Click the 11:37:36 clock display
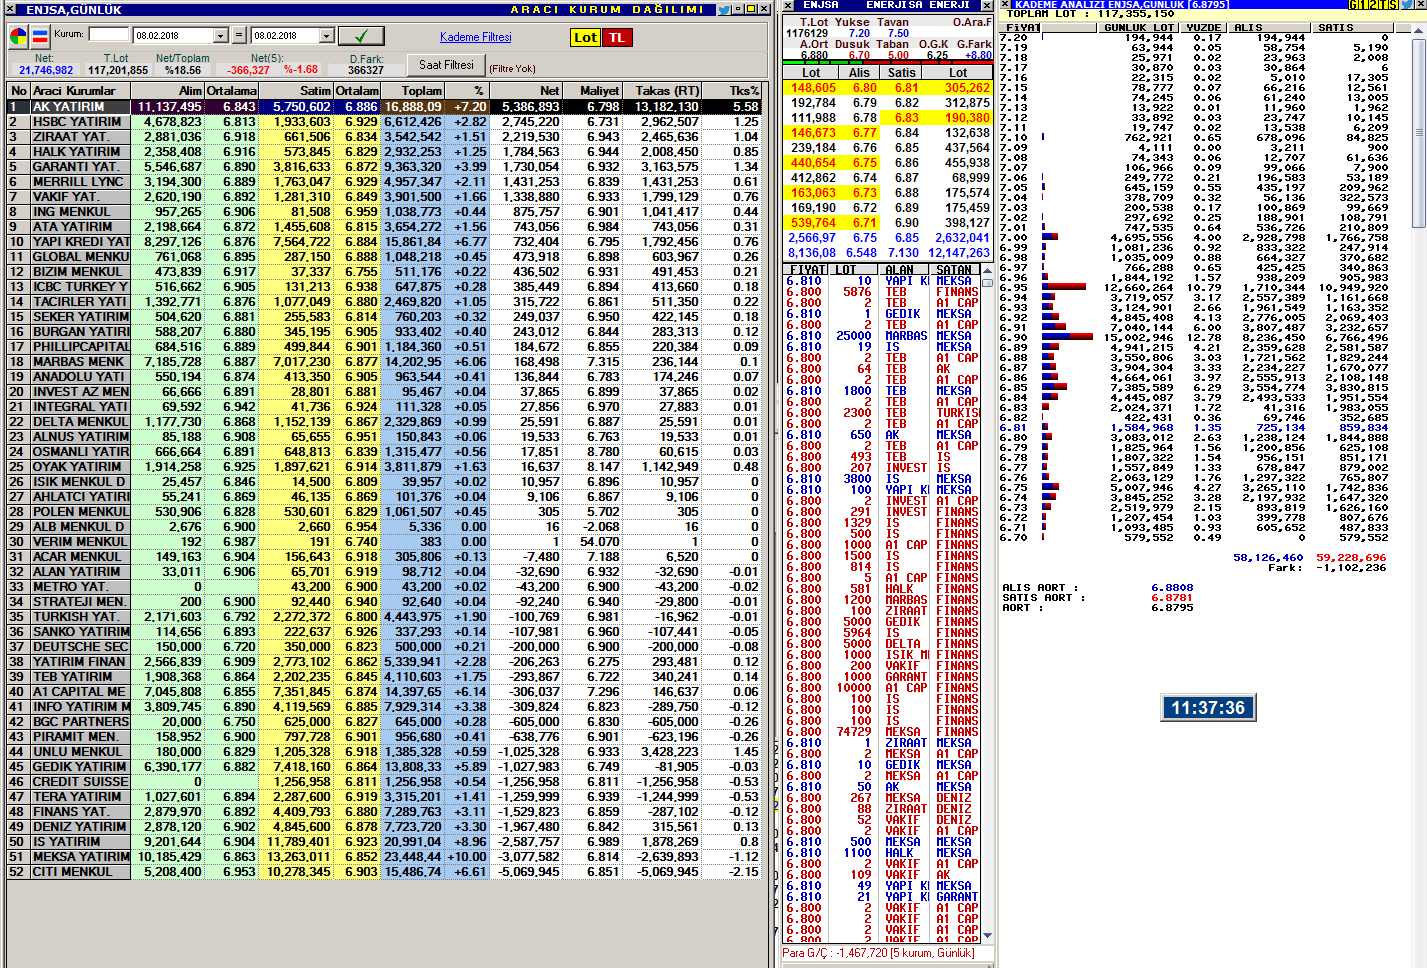 click(x=1208, y=708)
